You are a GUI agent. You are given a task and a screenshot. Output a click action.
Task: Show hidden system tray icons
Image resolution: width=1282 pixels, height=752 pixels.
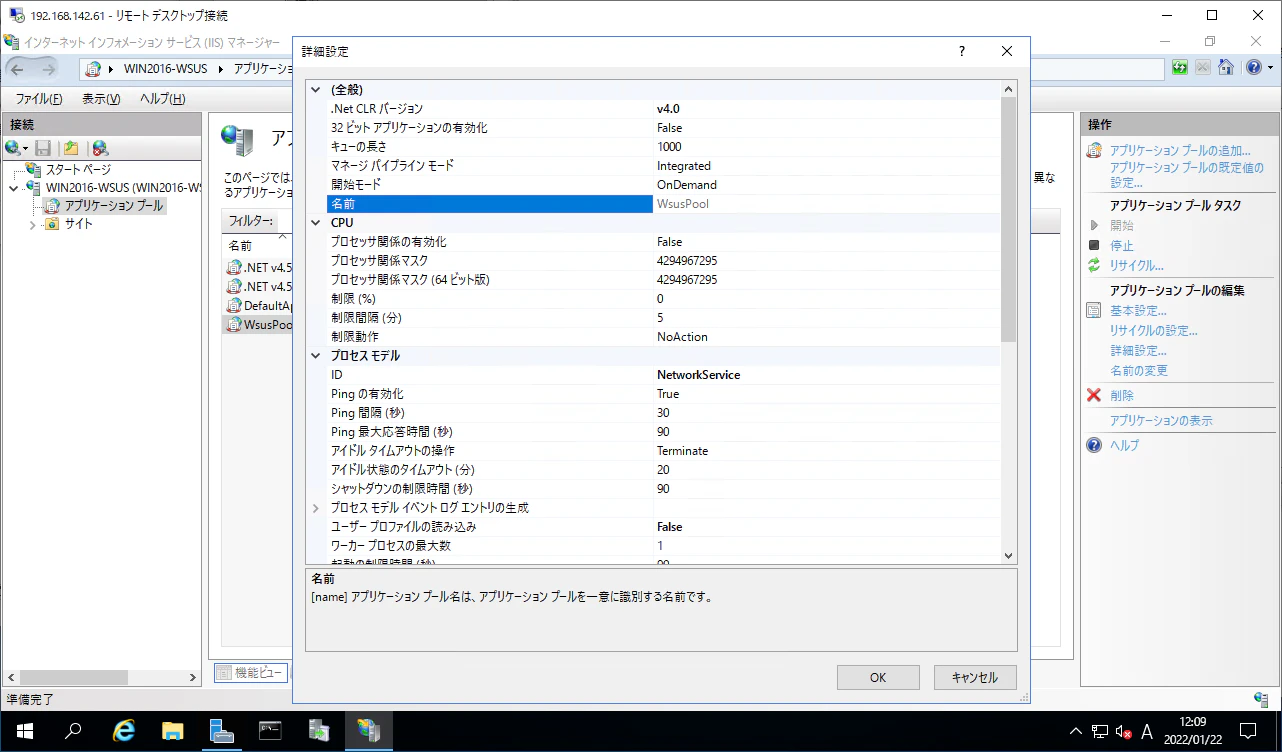click(x=1075, y=731)
